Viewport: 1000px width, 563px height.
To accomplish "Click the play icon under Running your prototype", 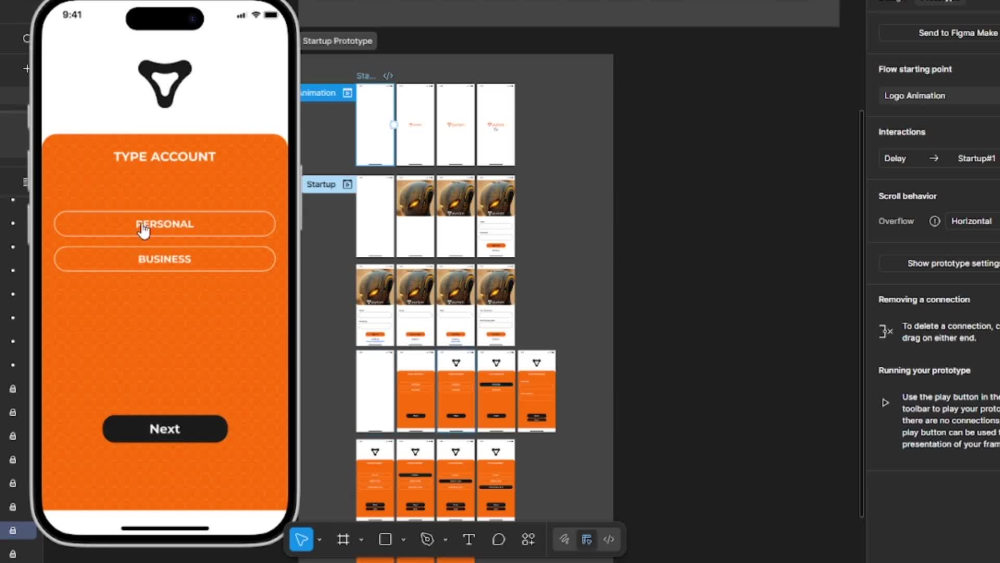I will 885,402.
